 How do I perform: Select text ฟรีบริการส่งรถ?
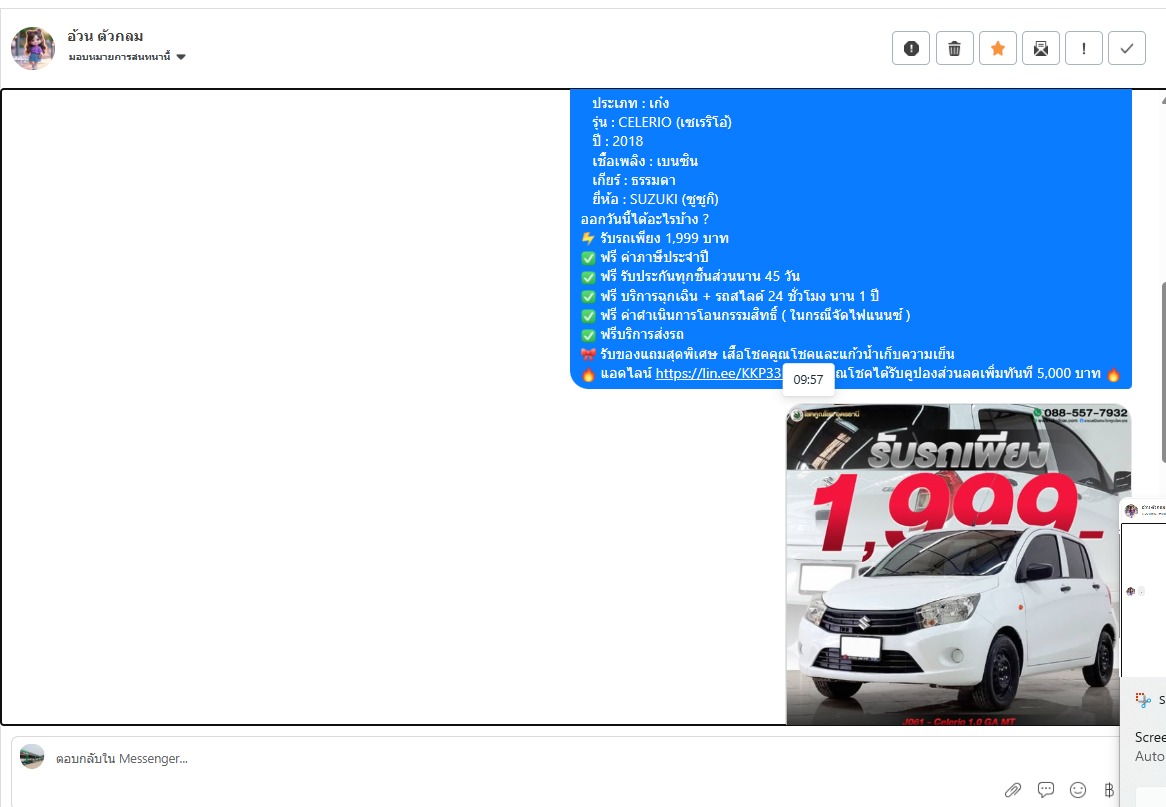tap(642, 335)
